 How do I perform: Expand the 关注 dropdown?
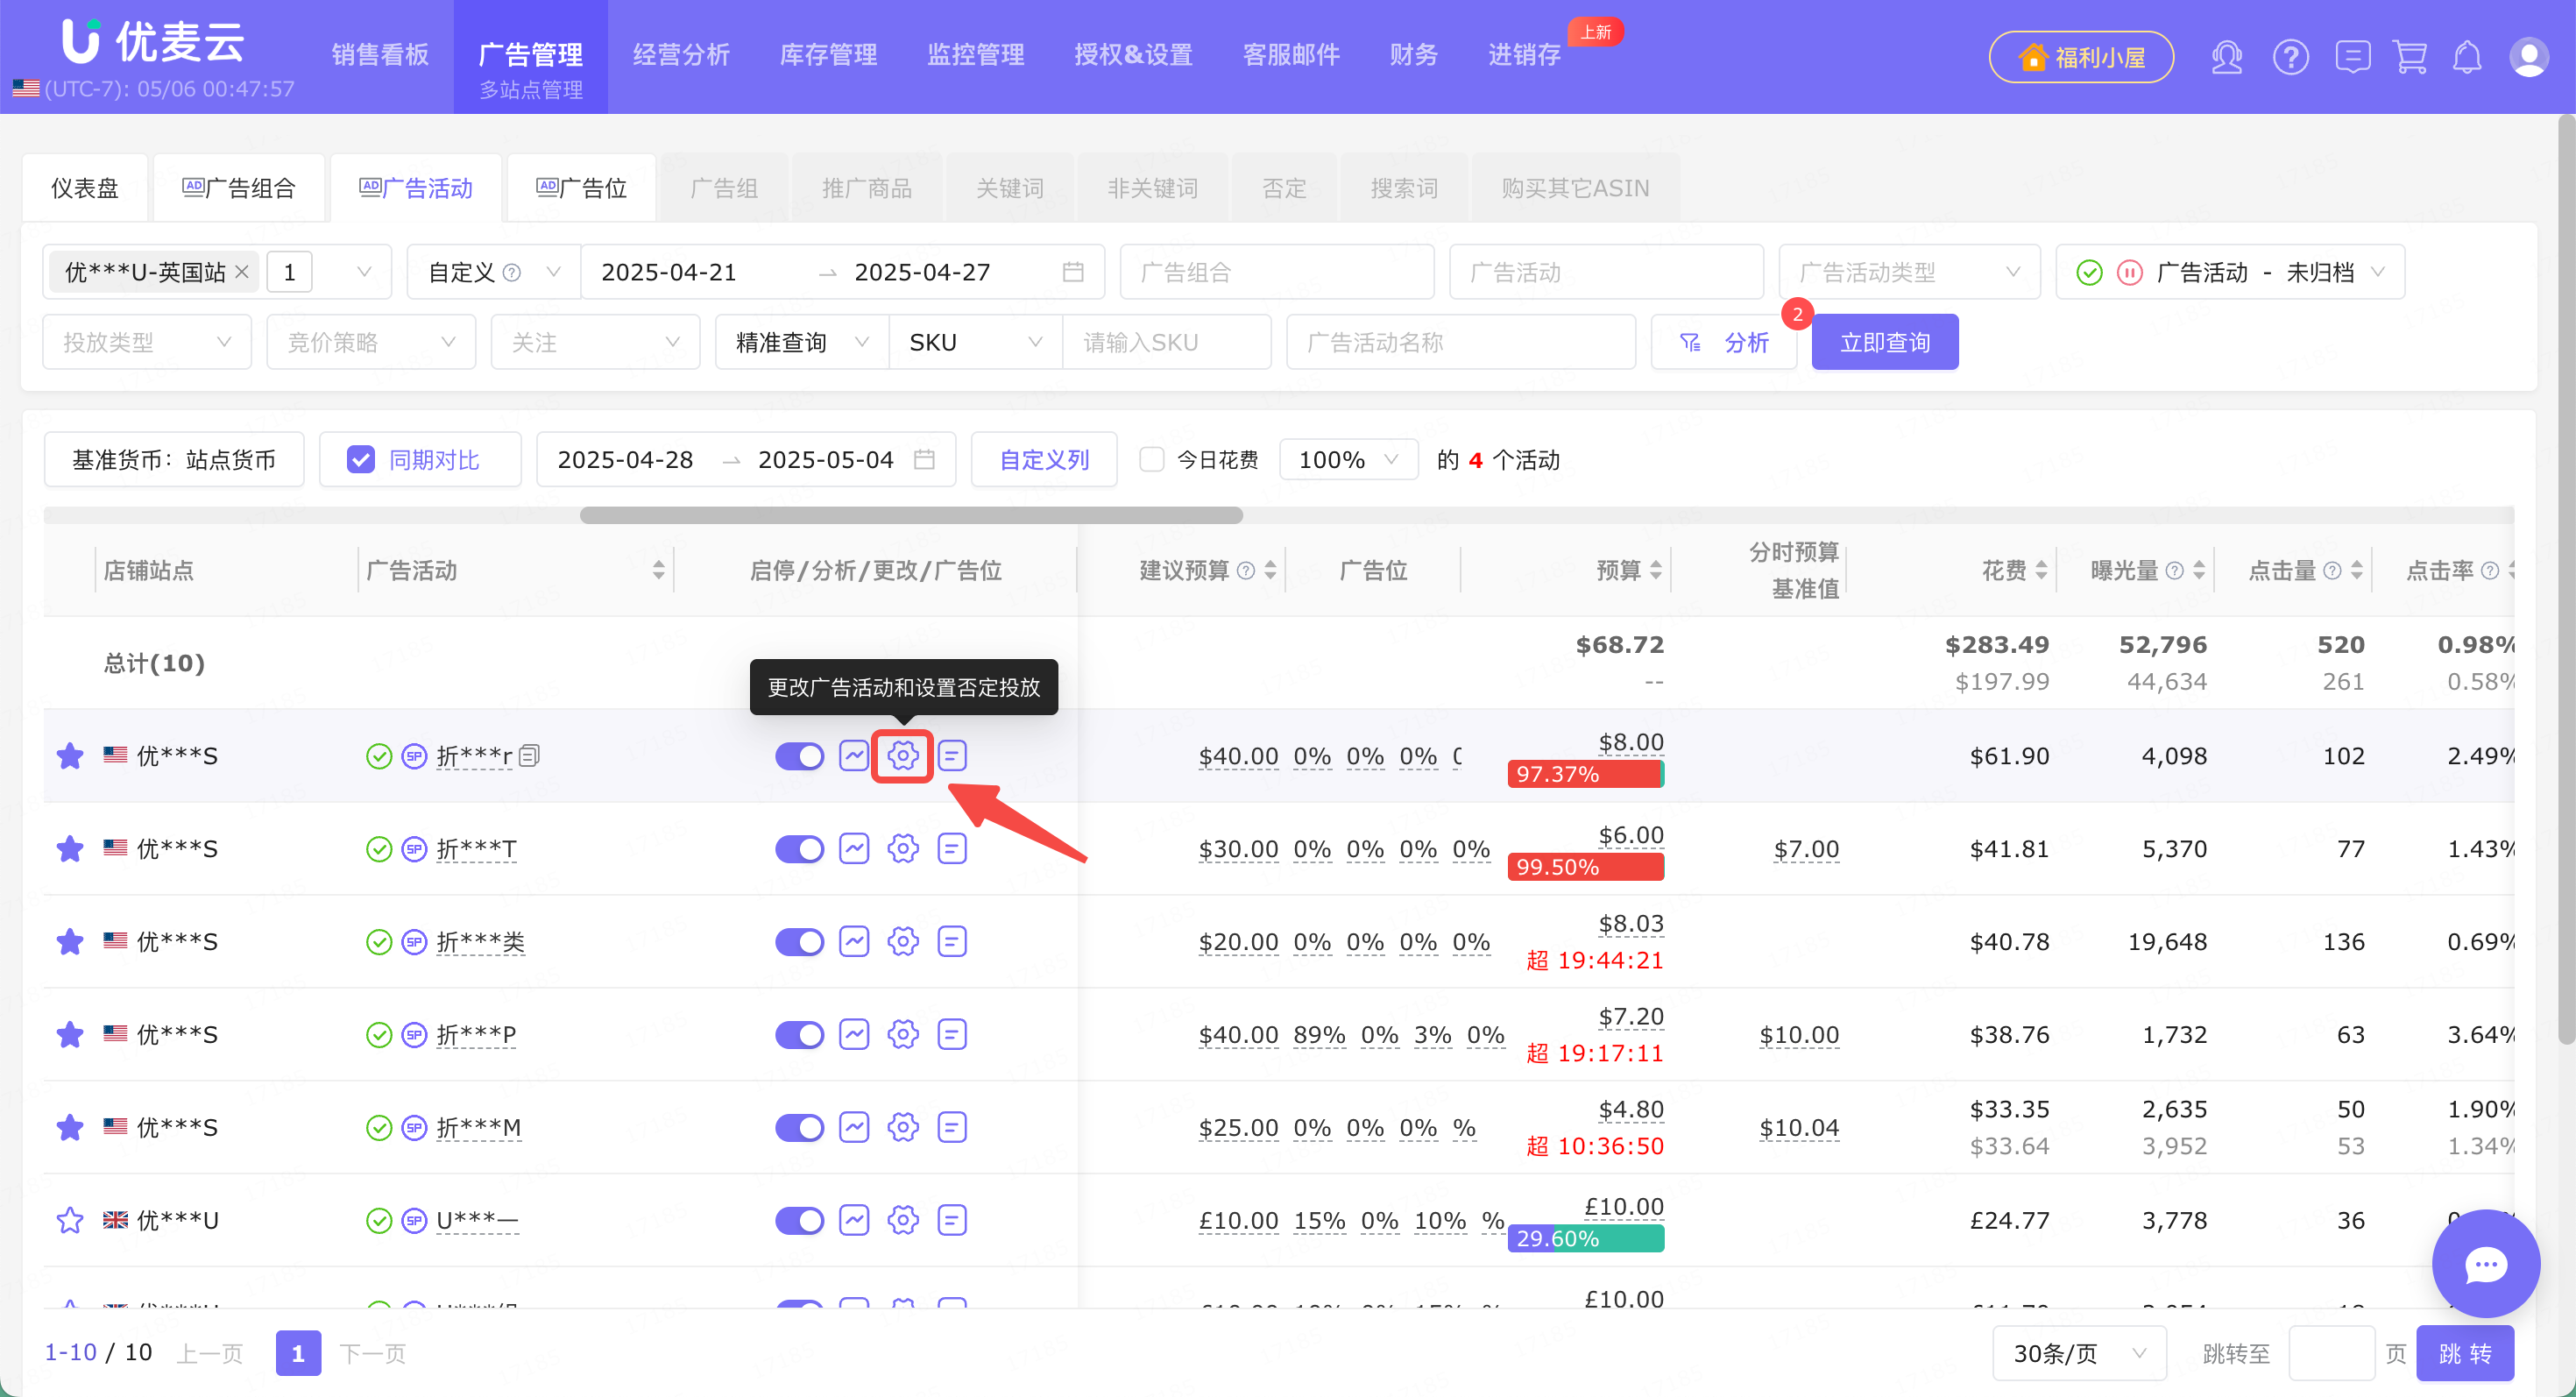[595, 342]
